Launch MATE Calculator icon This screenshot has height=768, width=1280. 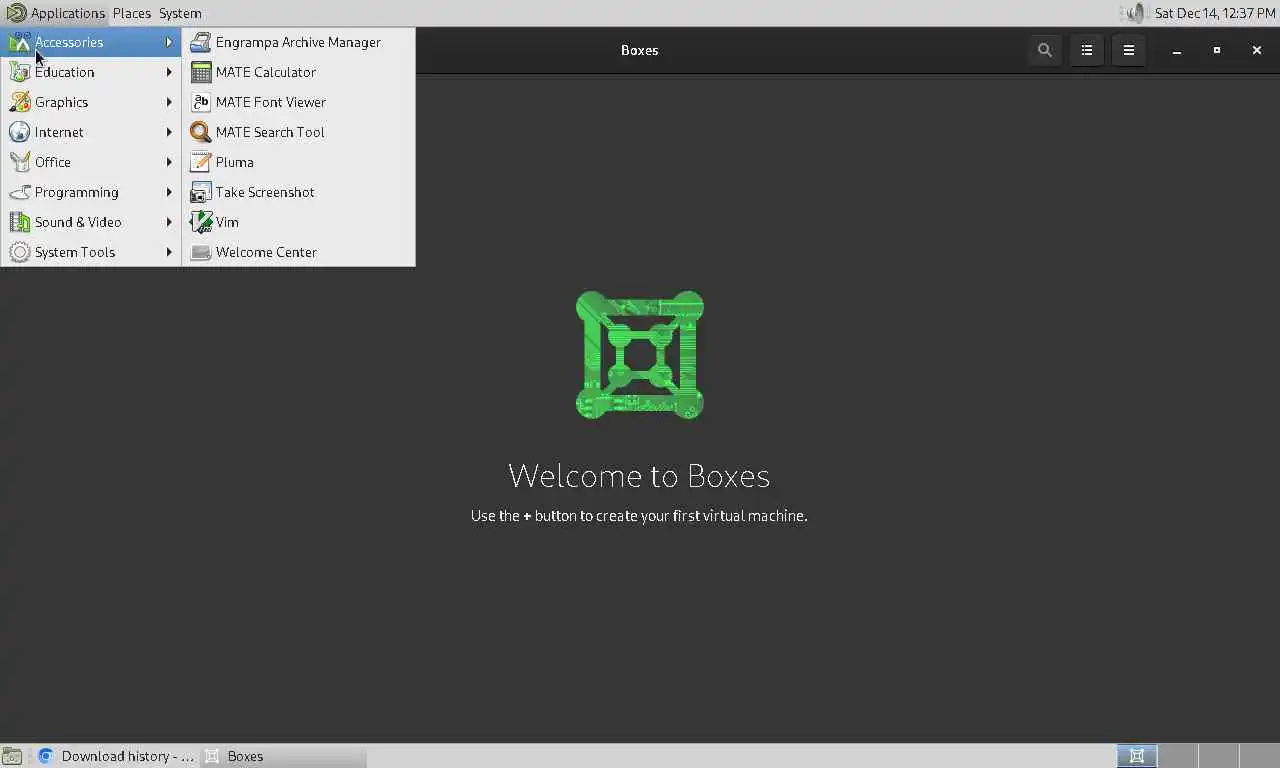click(200, 72)
